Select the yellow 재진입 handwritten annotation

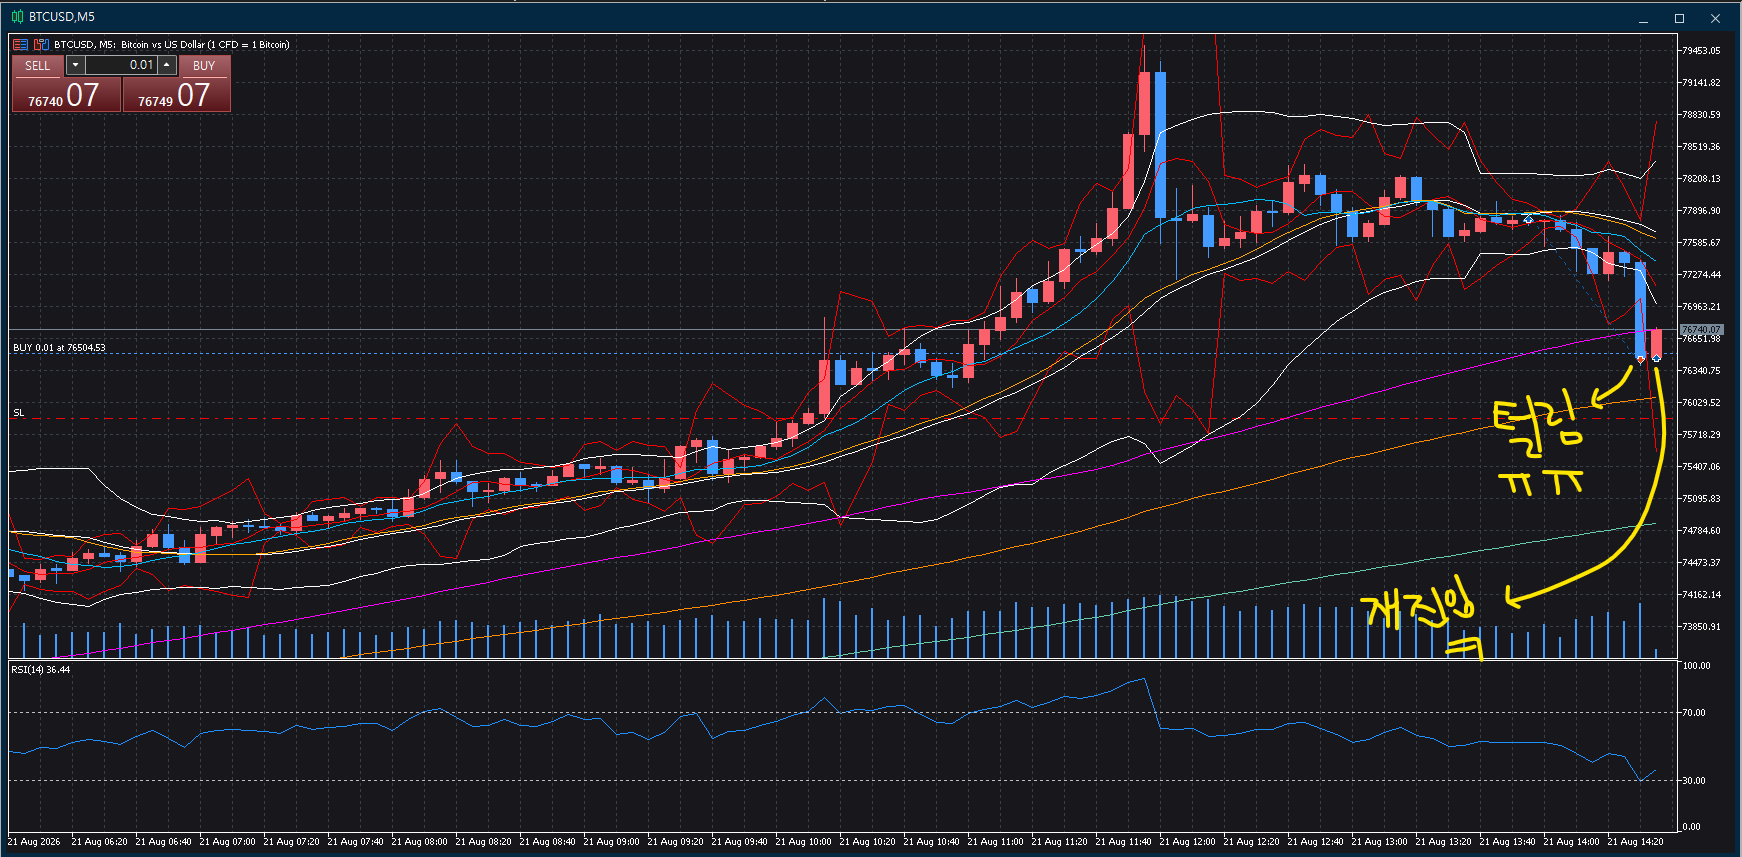click(1418, 615)
